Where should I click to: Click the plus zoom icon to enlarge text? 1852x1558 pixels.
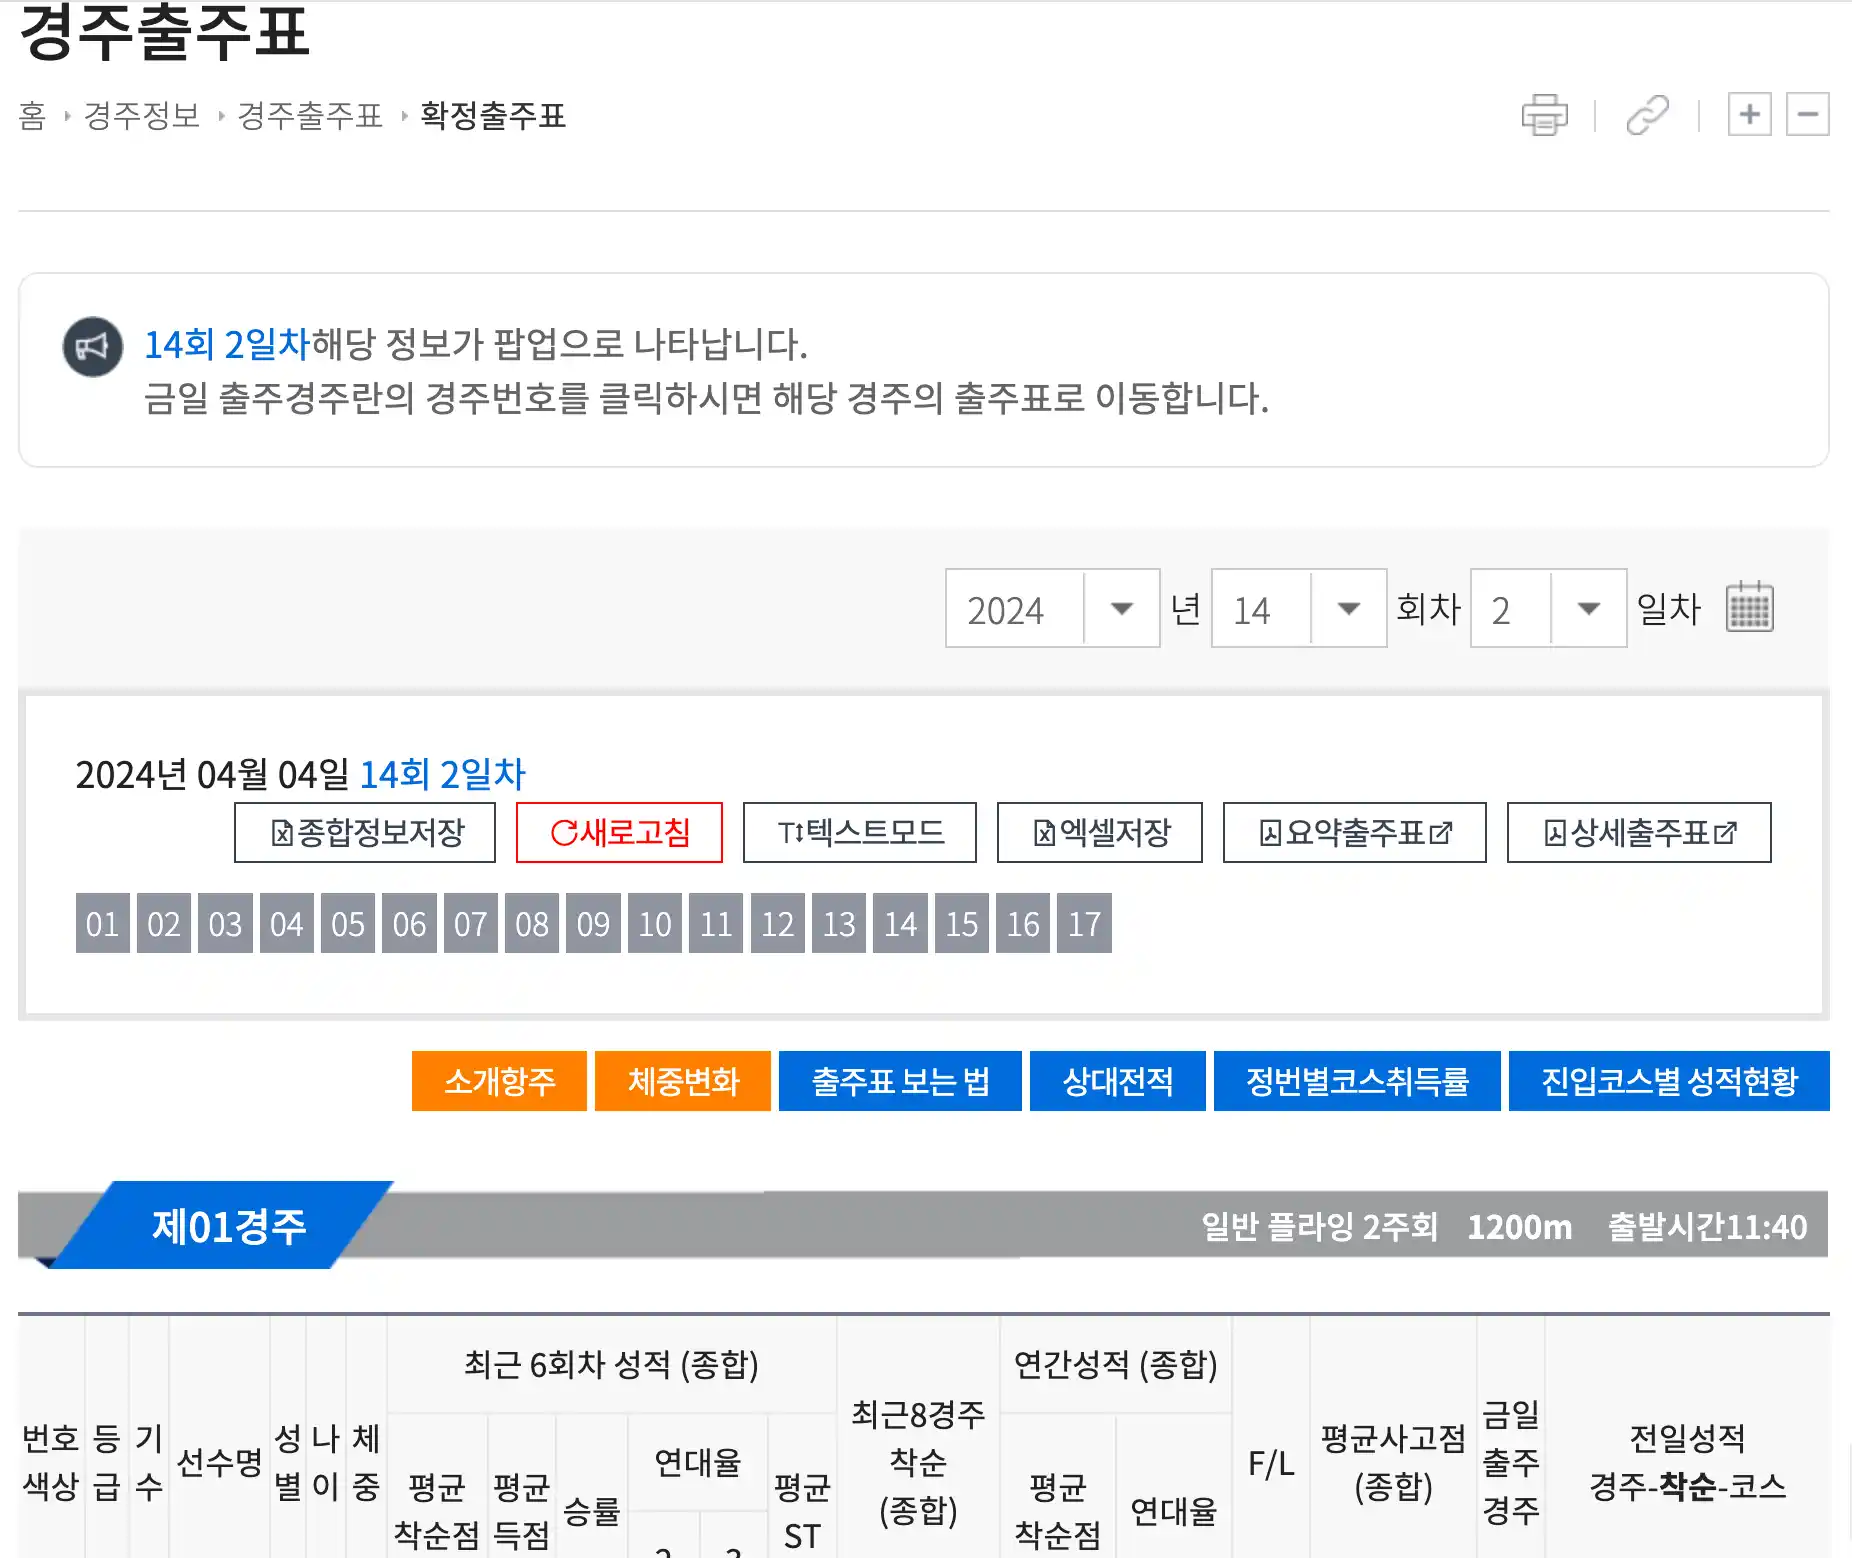[x=1750, y=116]
